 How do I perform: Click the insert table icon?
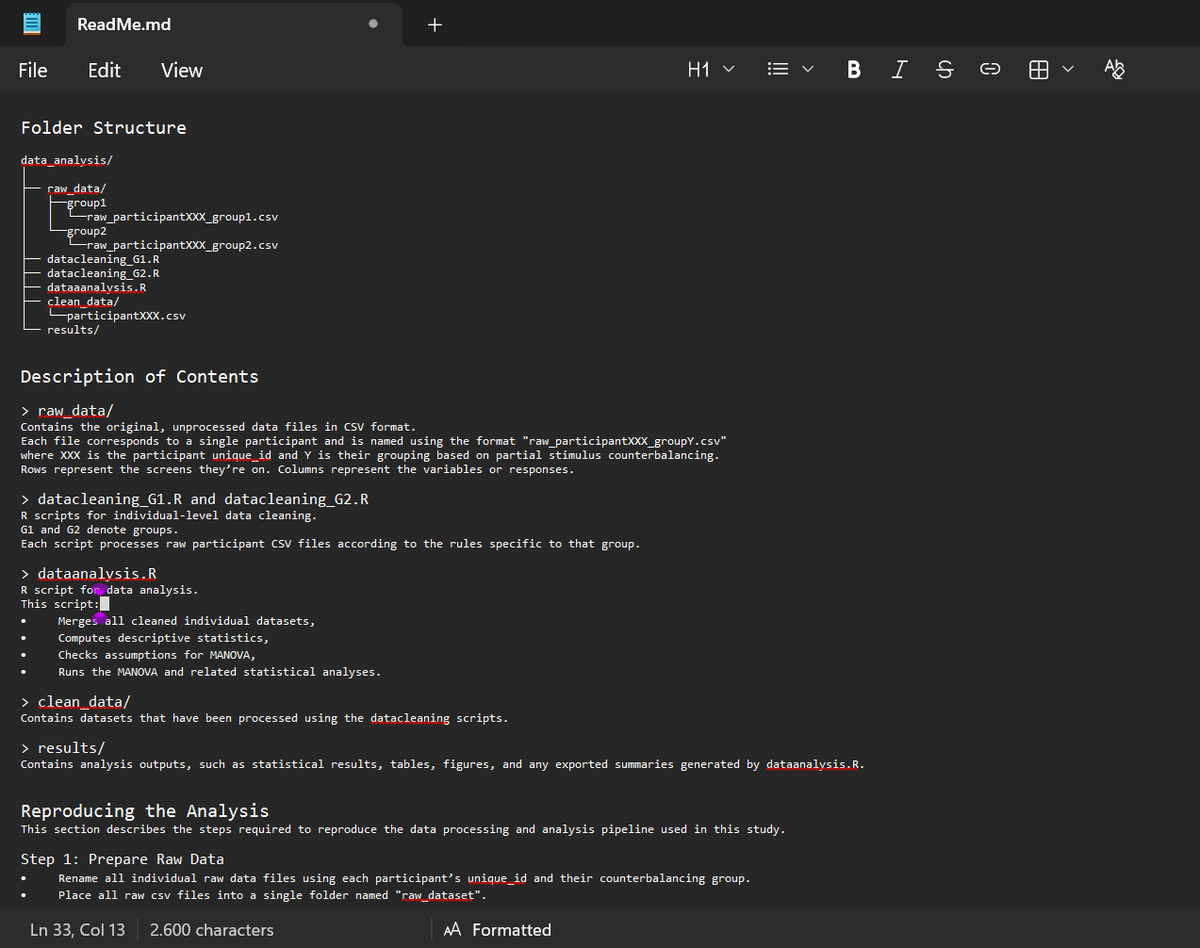point(1039,69)
